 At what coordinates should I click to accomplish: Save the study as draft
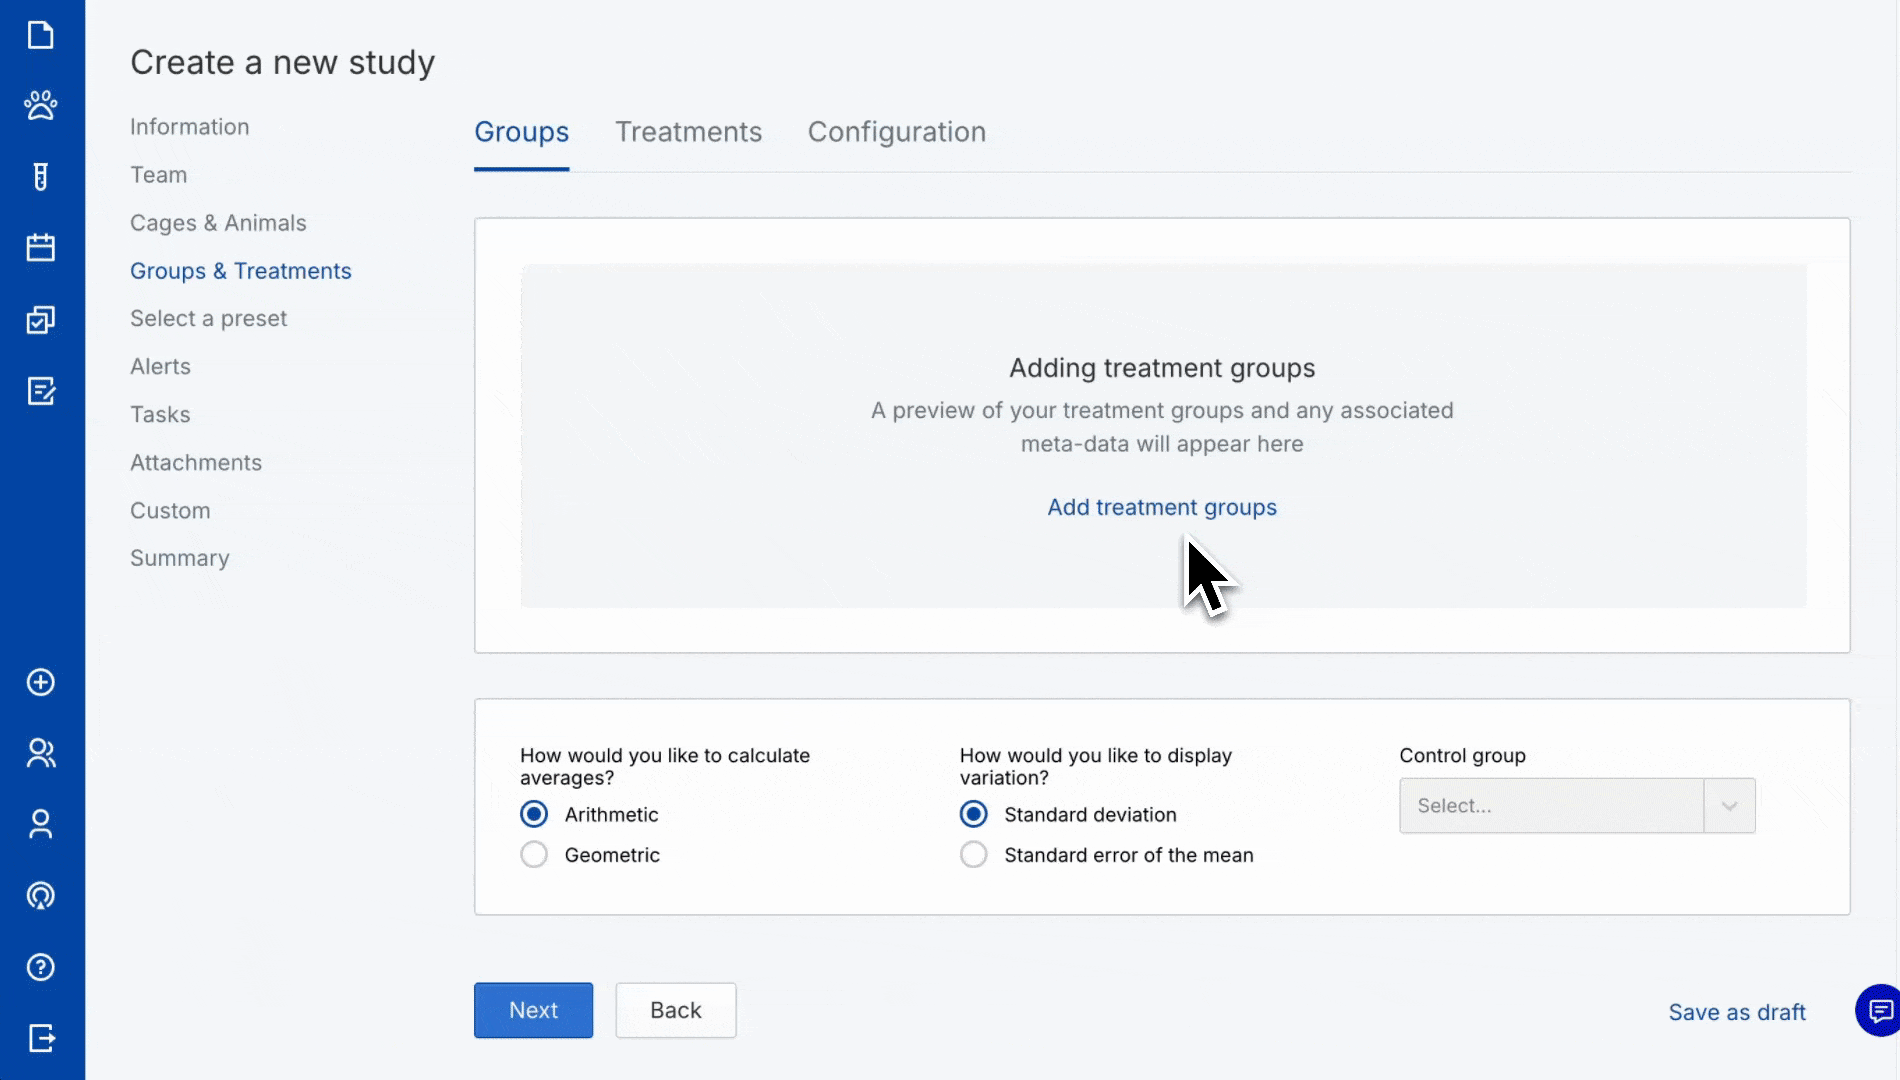(x=1736, y=1012)
